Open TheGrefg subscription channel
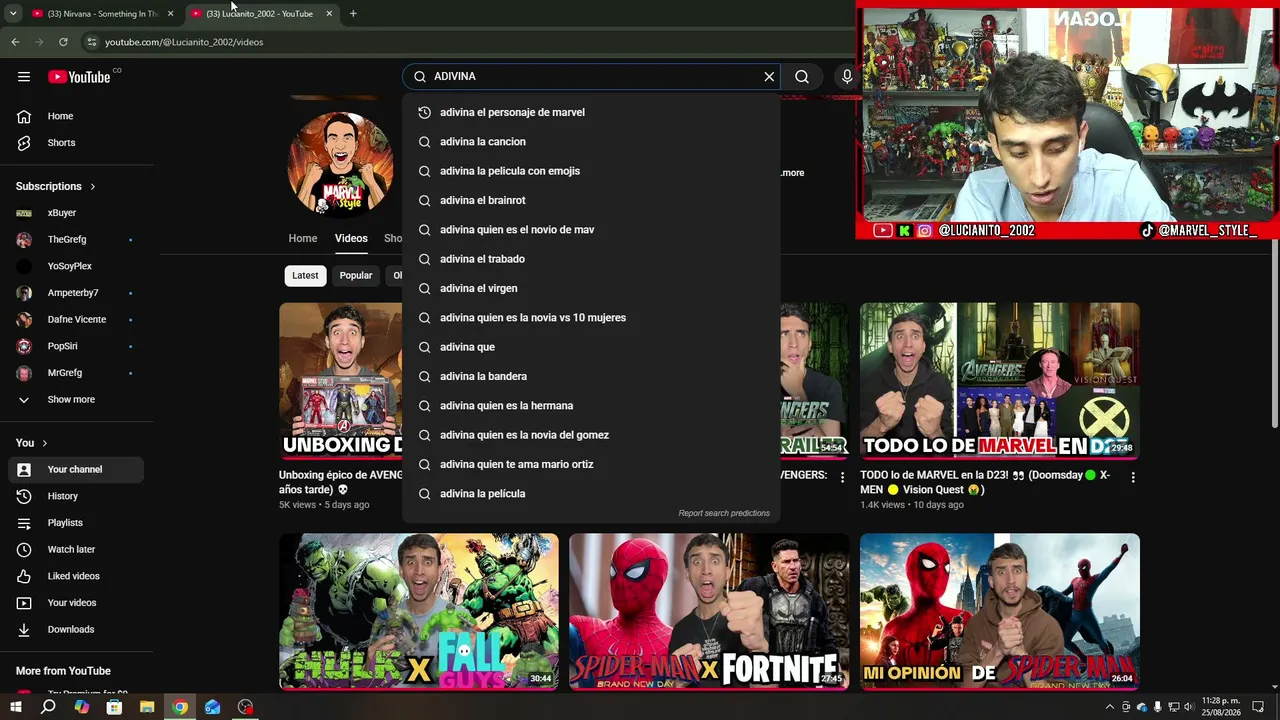This screenshot has height=720, width=1280. [x=76, y=240]
